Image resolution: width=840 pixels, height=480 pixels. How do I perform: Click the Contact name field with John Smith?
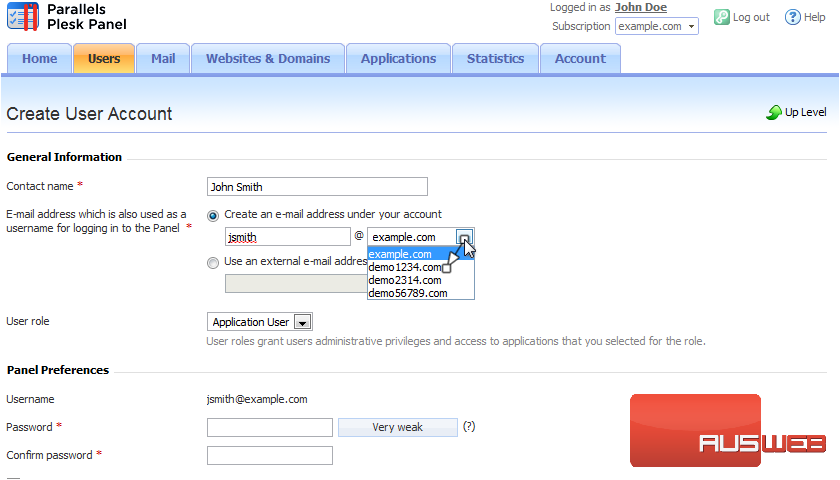[x=317, y=186]
